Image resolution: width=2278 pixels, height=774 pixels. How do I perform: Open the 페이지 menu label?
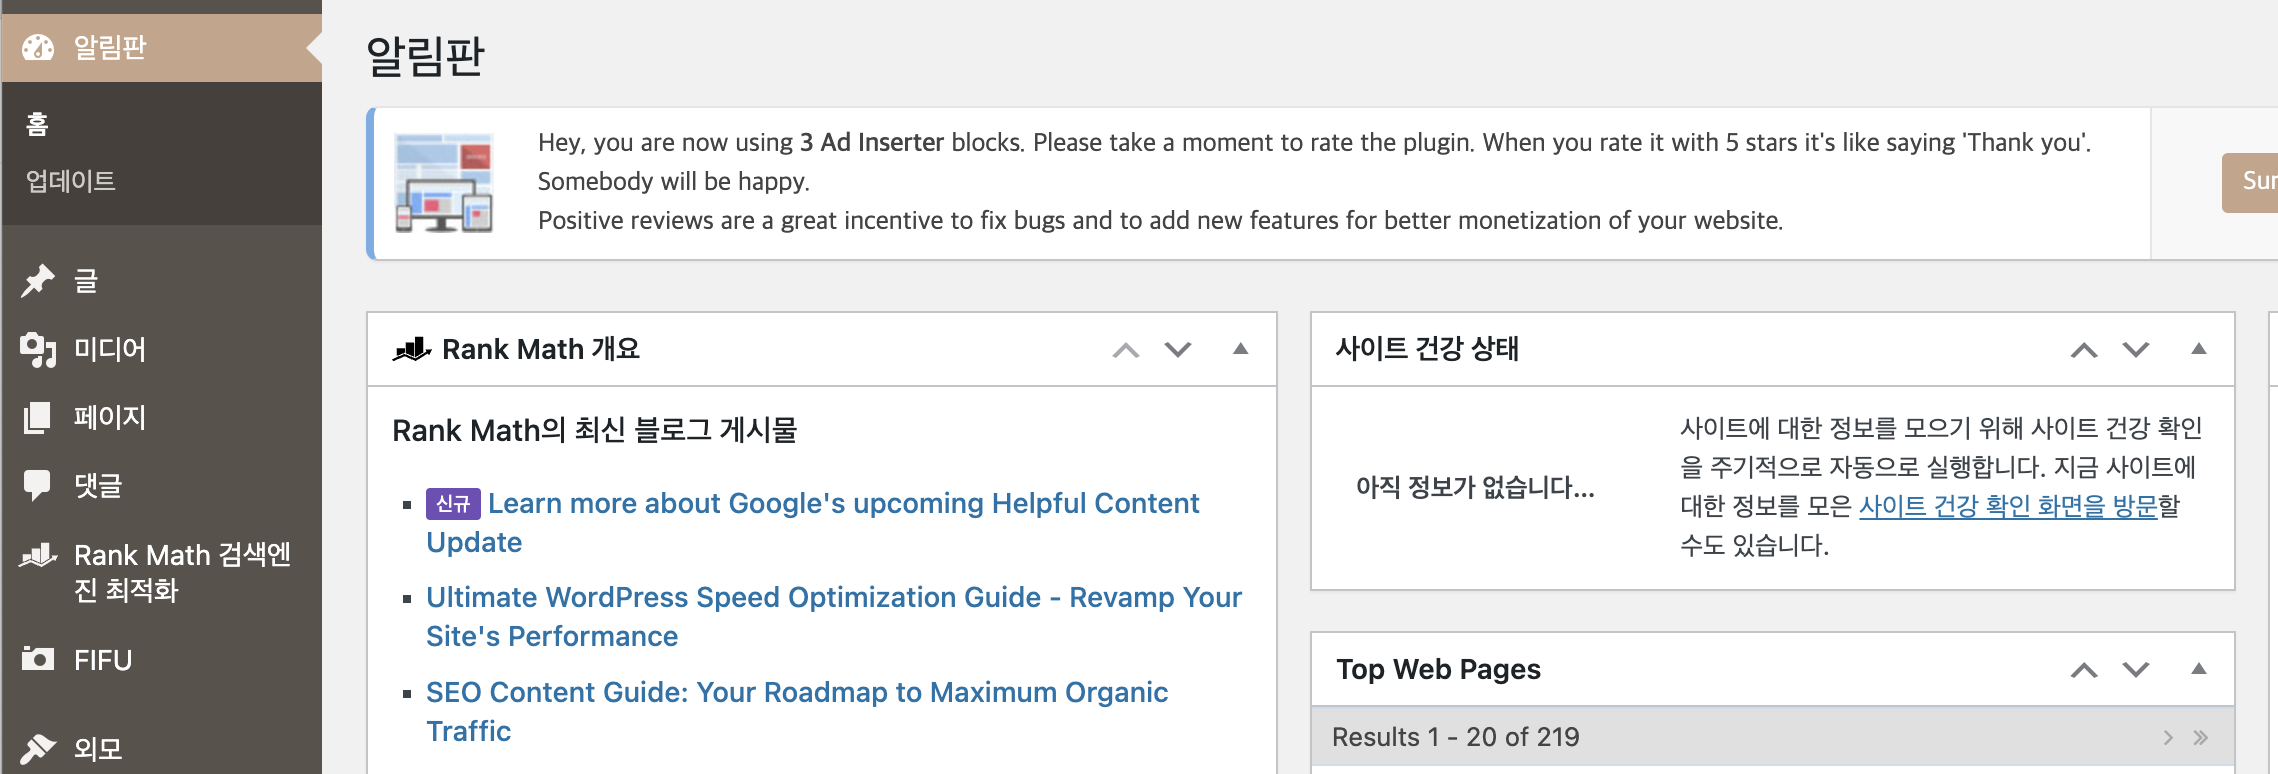[x=110, y=417]
